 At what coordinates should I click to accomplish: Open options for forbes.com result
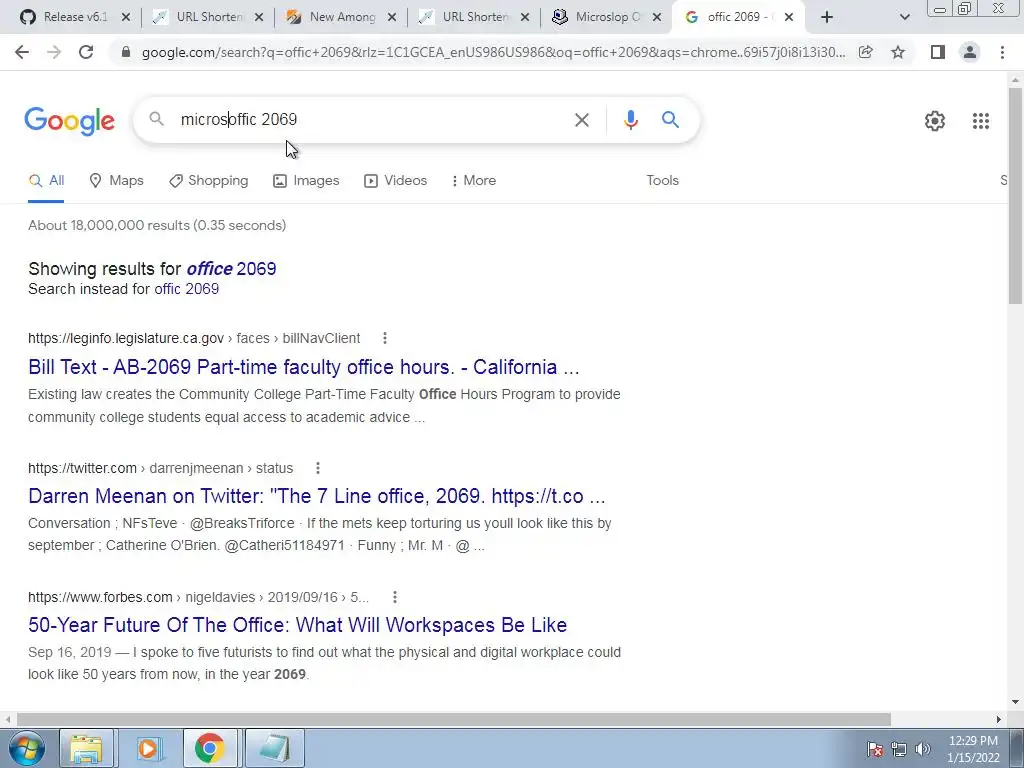click(x=394, y=597)
